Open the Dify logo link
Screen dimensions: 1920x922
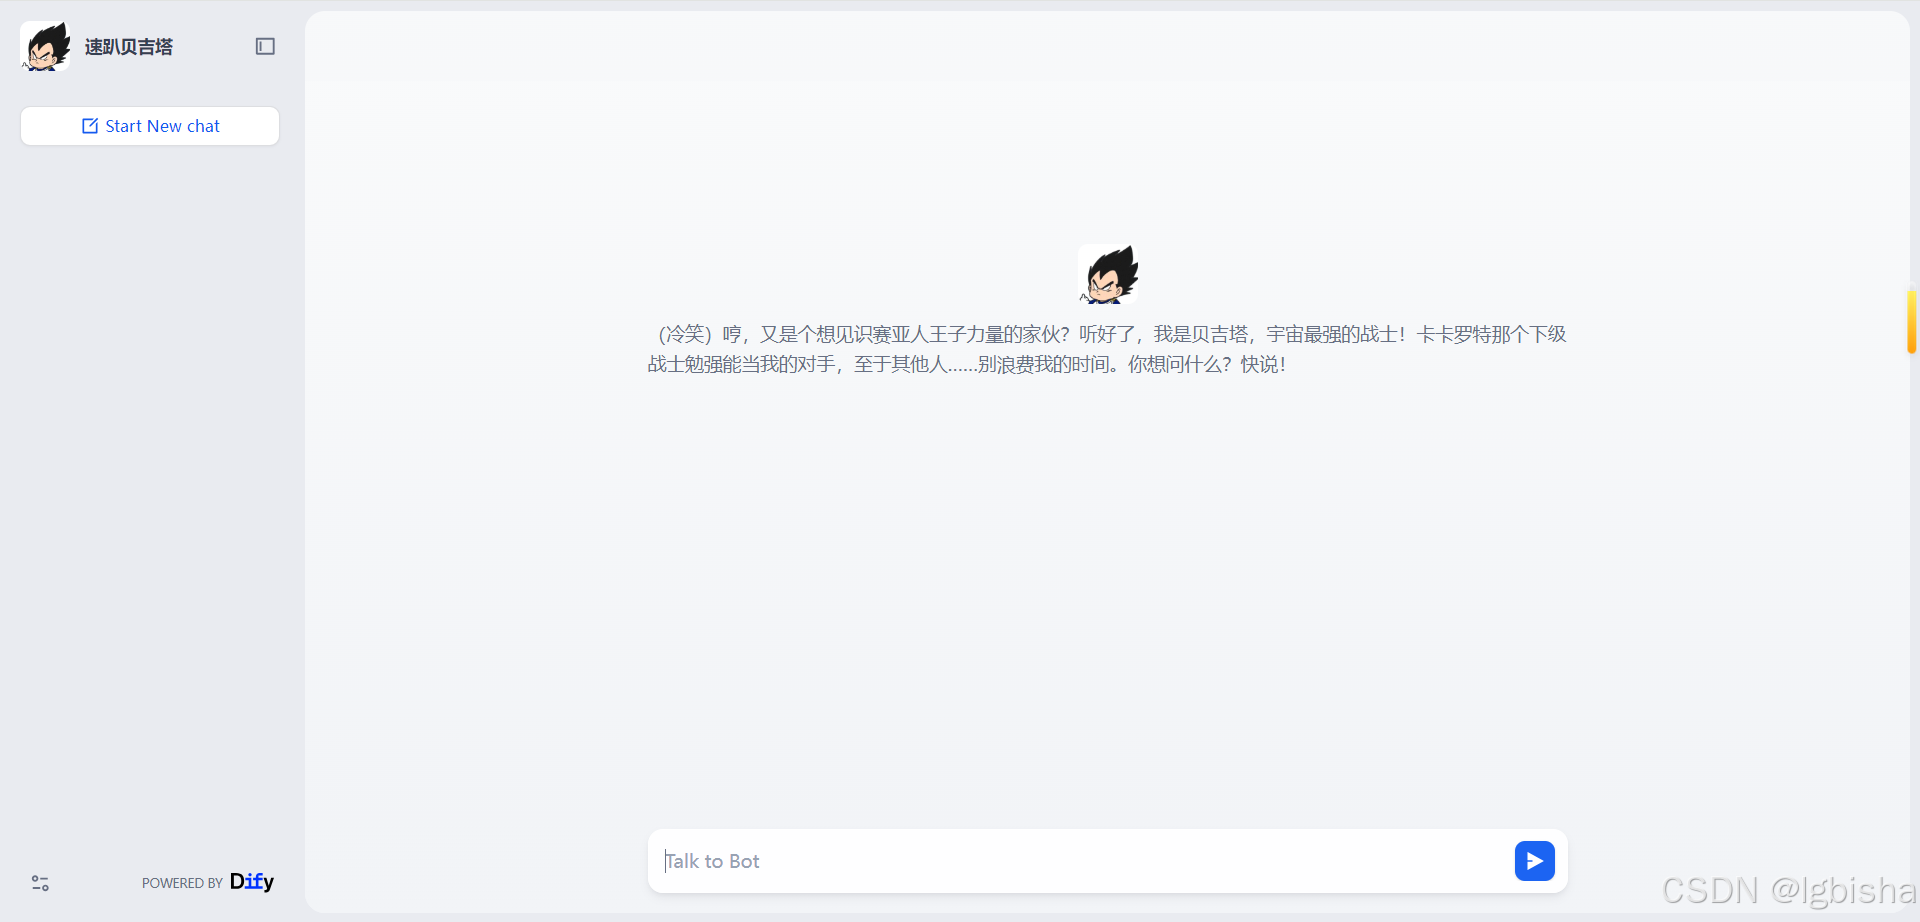252,881
